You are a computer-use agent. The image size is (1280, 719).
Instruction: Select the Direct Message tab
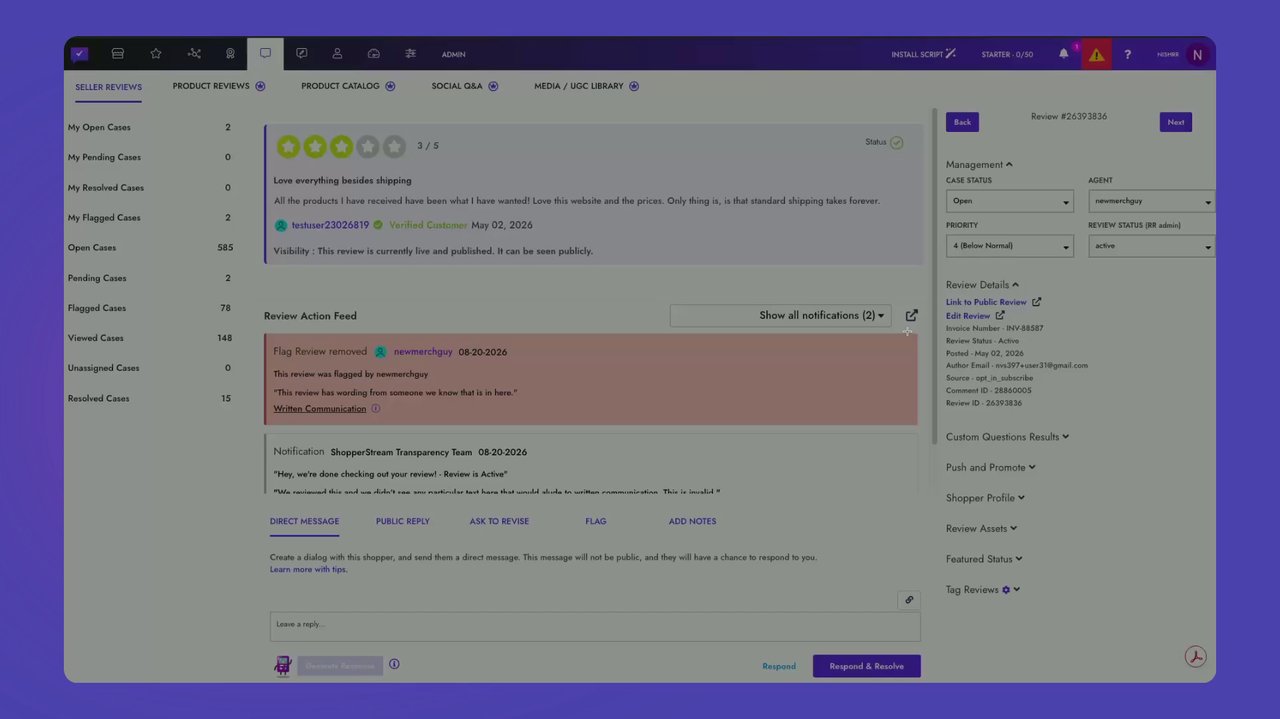304,521
